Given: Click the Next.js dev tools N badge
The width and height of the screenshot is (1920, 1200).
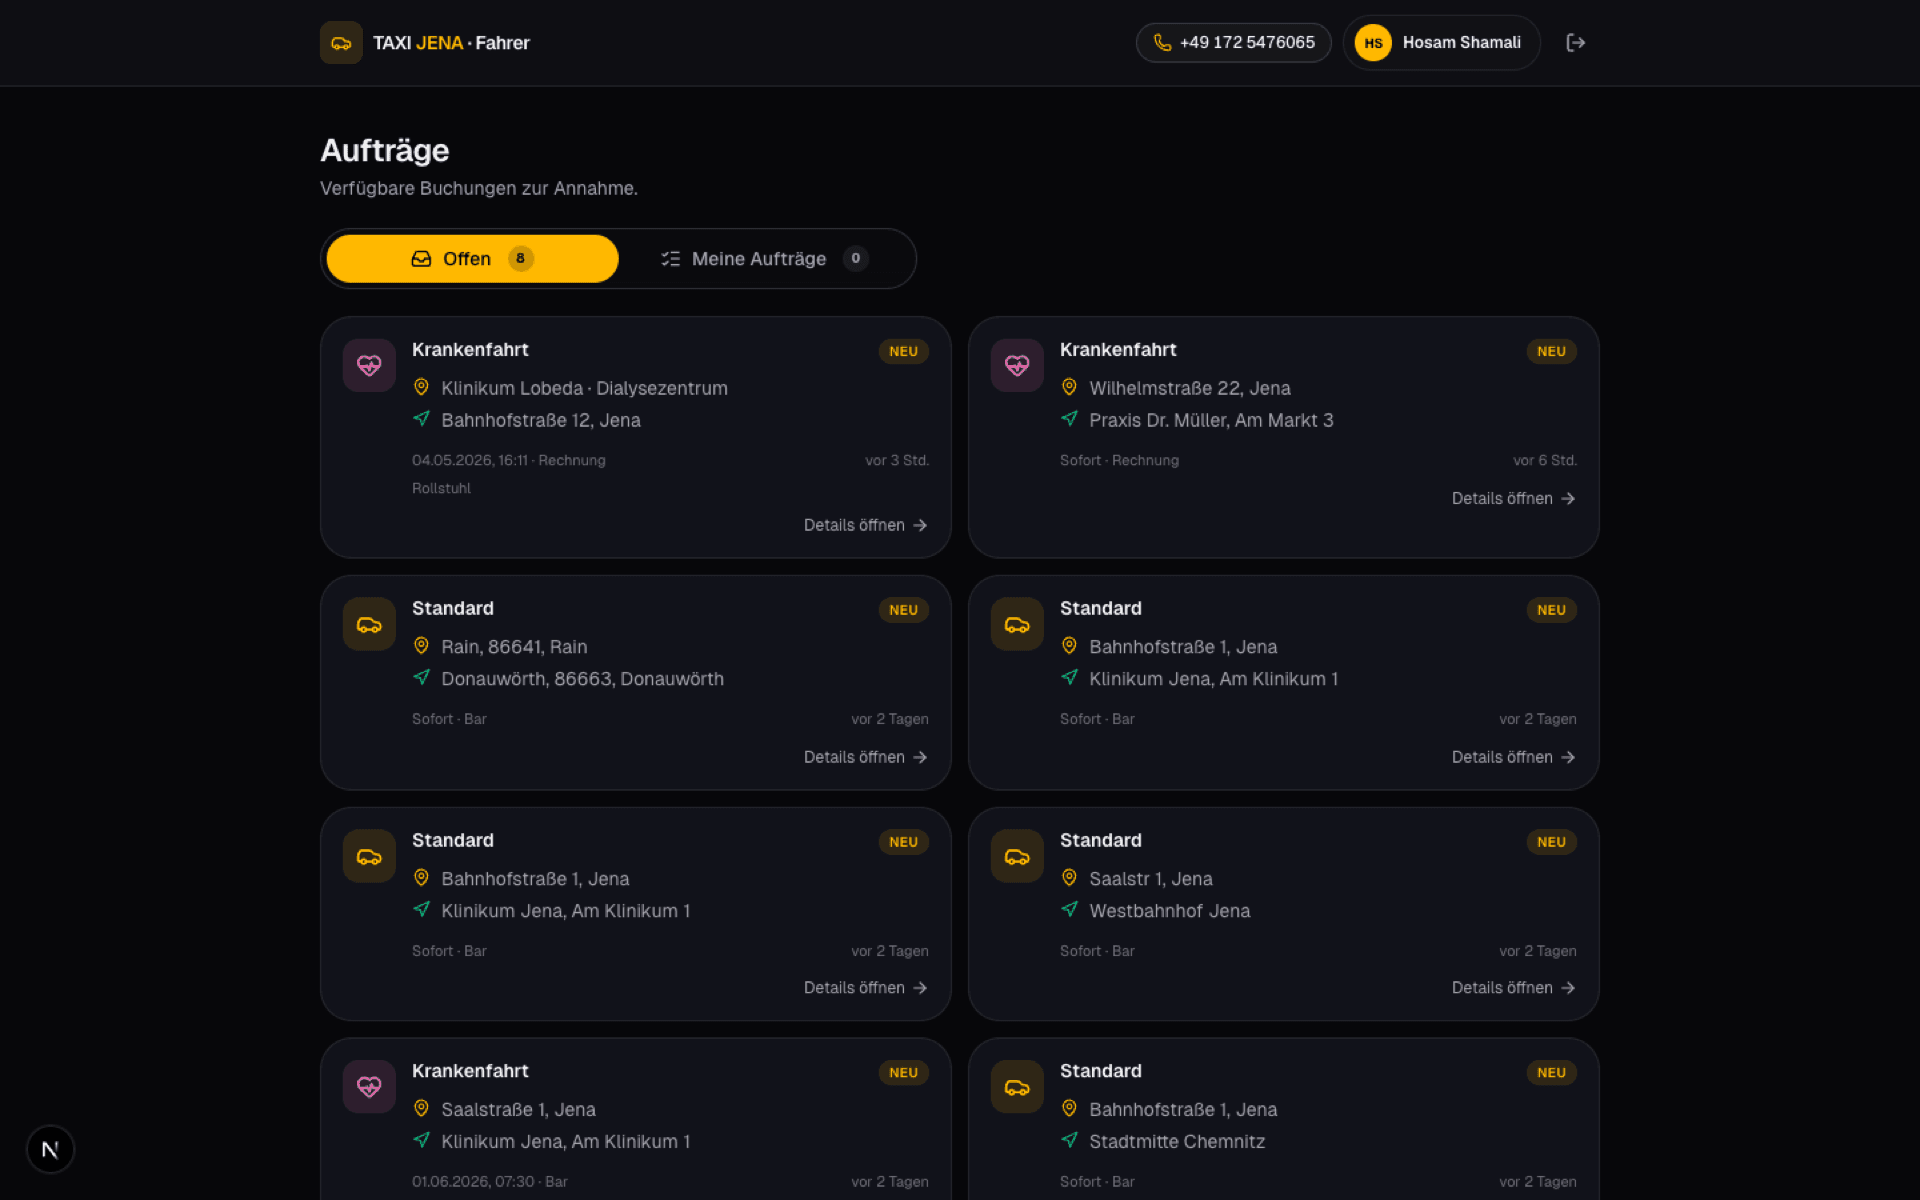Looking at the screenshot, I should 50,1150.
